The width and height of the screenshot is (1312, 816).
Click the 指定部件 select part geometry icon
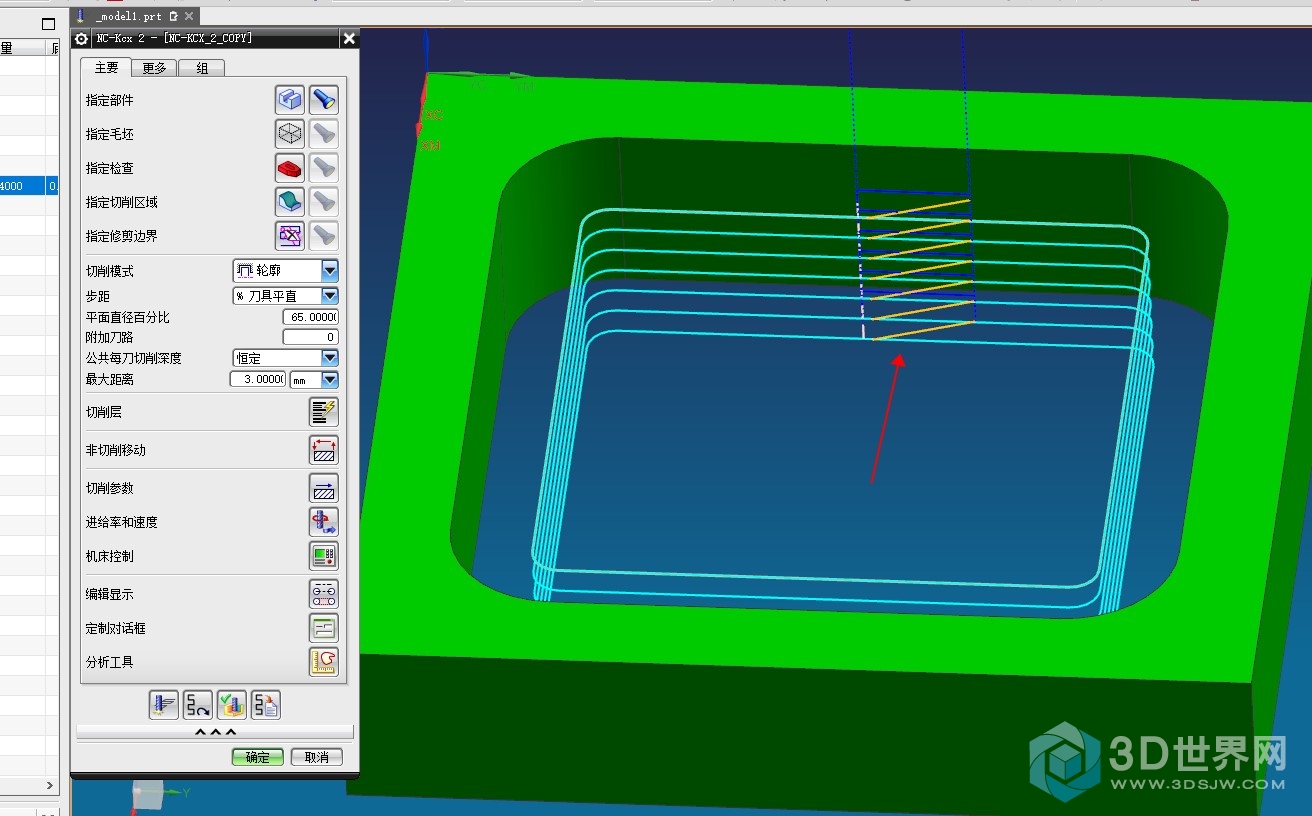click(290, 100)
